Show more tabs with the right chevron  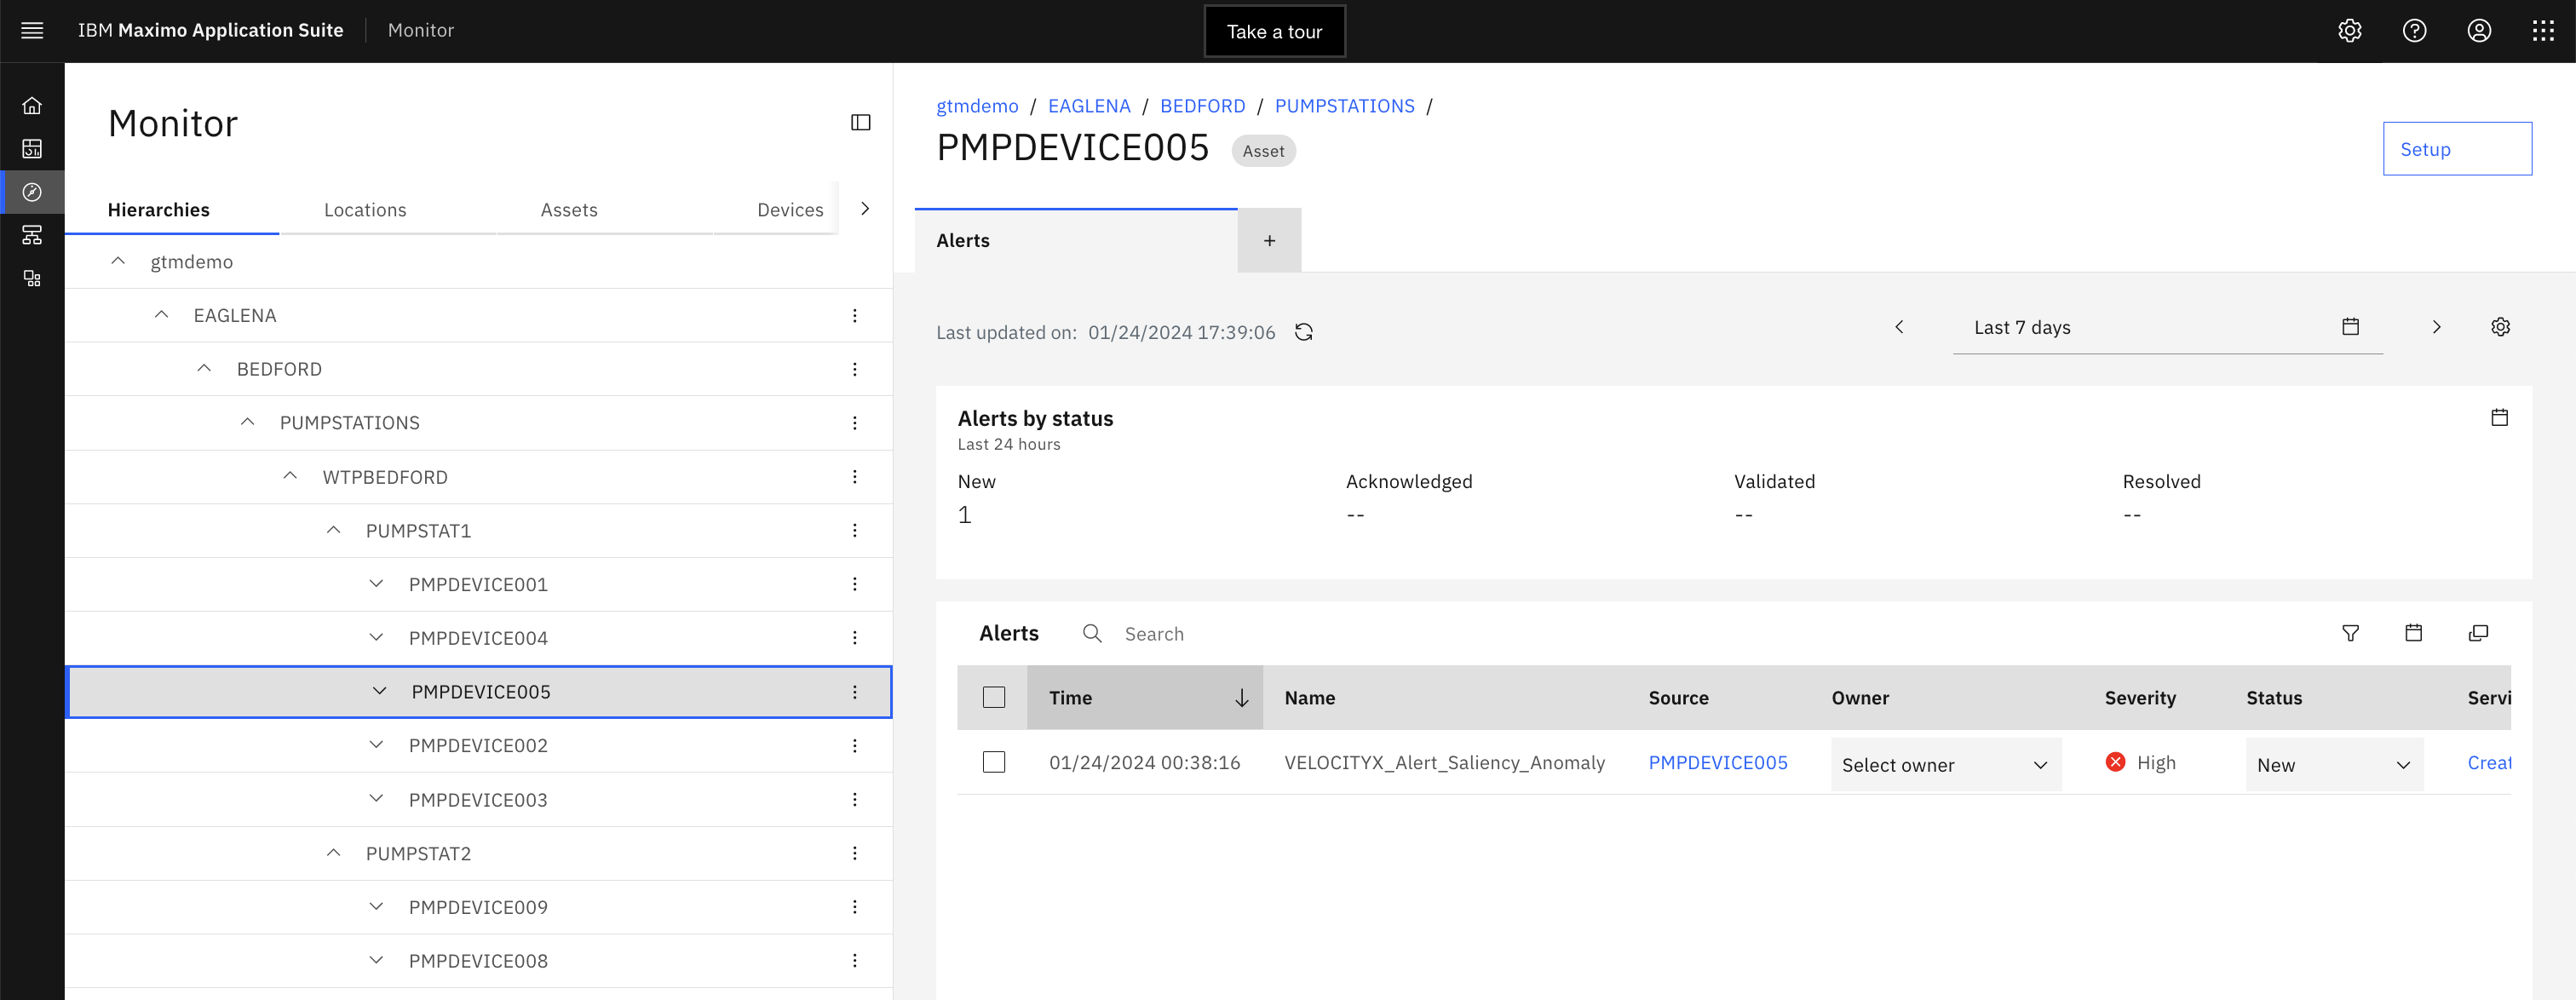(x=865, y=209)
